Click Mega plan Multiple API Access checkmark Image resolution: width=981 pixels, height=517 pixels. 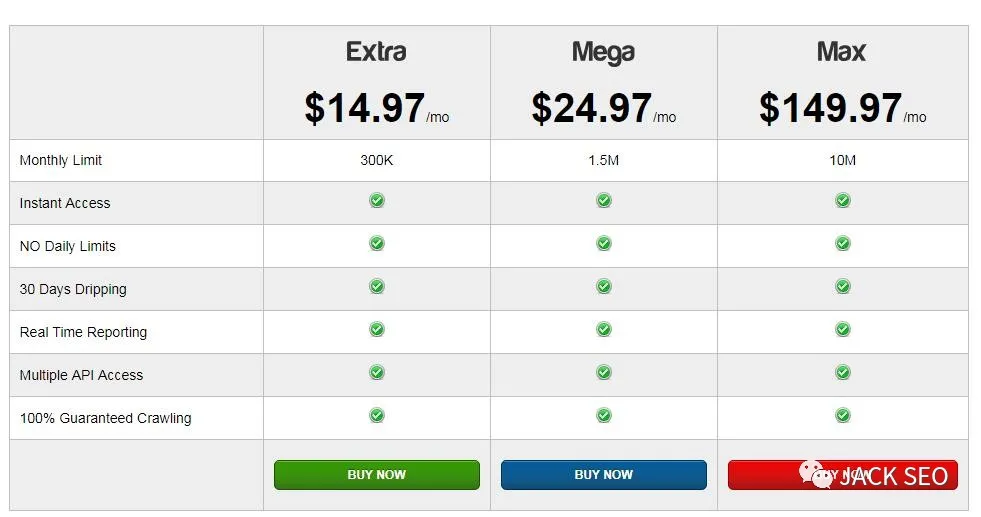pyautogui.click(x=604, y=373)
